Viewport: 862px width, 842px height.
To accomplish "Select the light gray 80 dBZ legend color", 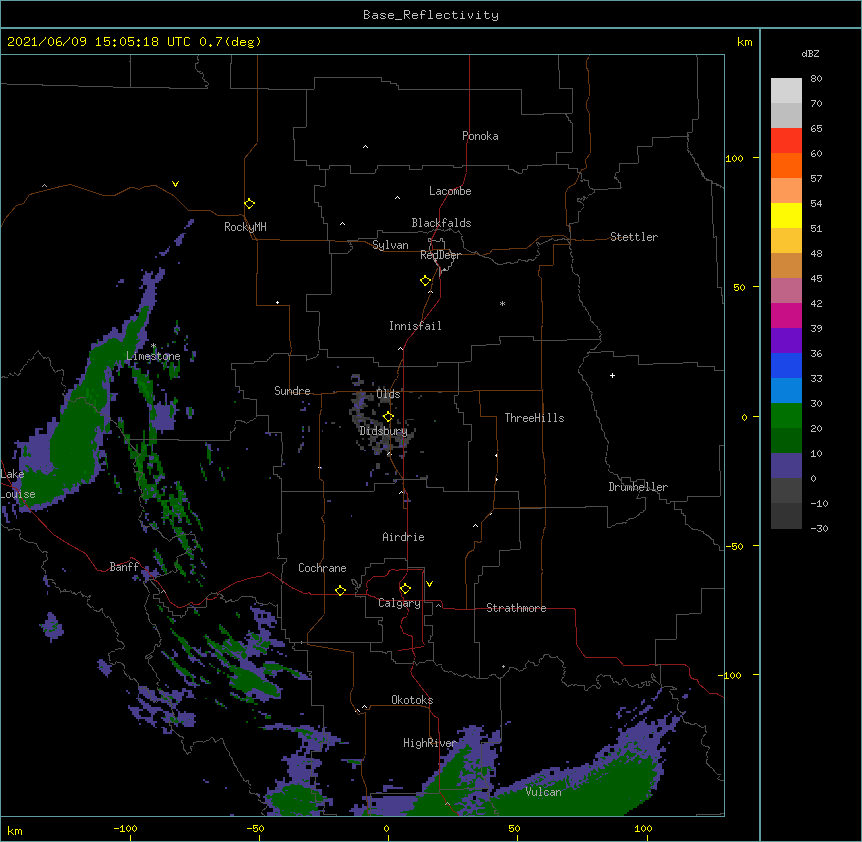I will 786,91.
